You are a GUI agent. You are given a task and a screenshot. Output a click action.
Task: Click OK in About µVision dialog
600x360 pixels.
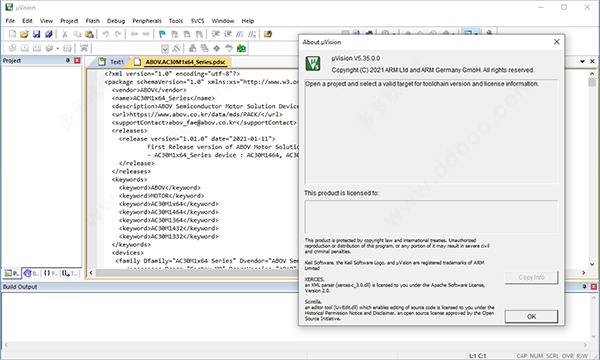(531, 316)
